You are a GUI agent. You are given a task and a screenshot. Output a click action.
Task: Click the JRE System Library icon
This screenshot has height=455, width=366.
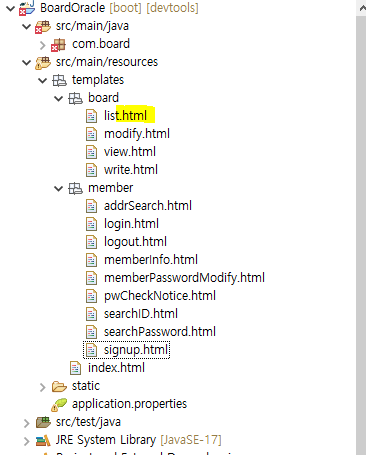click(x=43, y=441)
